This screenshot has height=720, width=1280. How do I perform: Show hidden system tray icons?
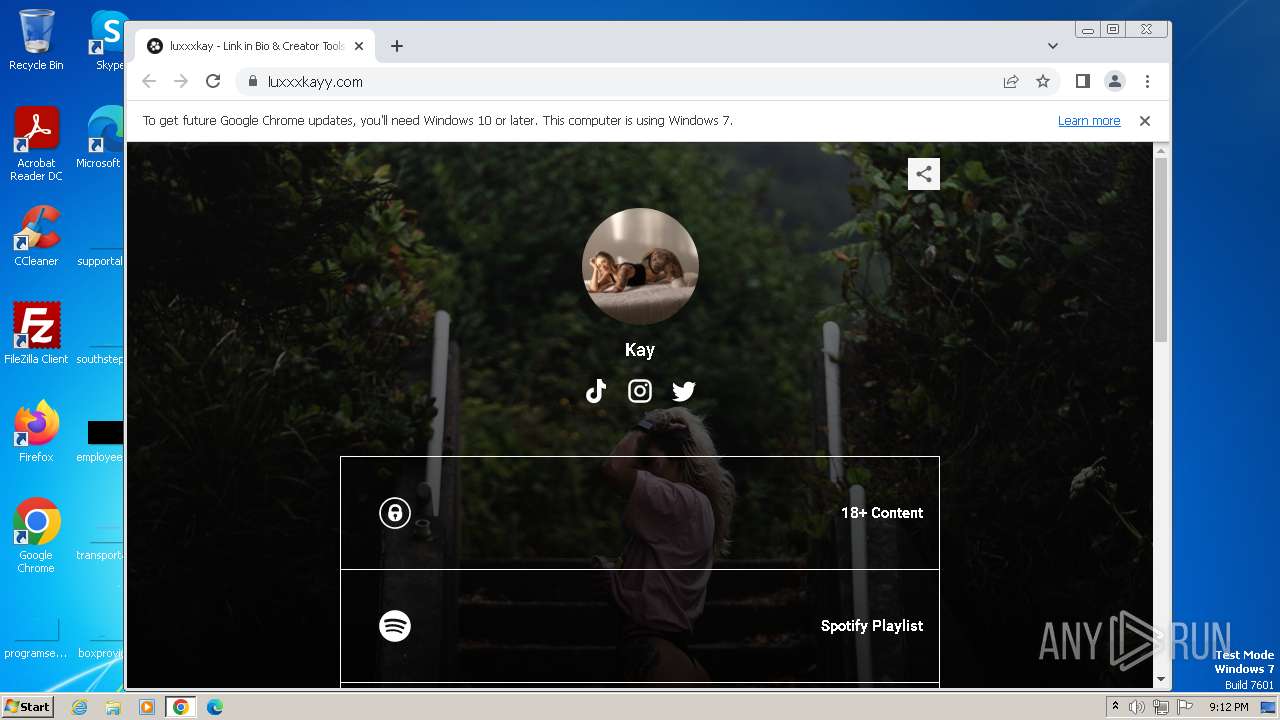[1115, 707]
